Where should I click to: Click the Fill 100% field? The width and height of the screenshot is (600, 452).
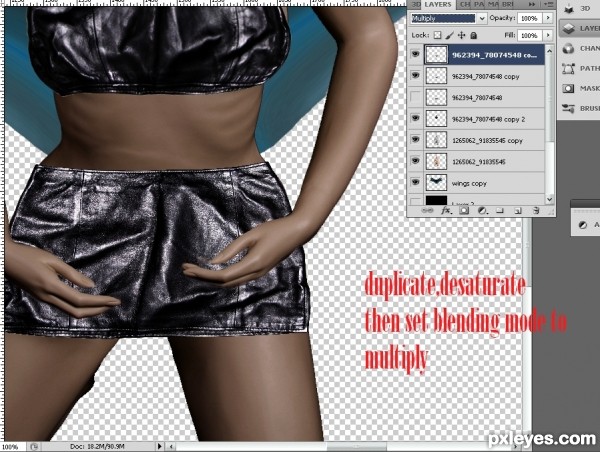530,35
